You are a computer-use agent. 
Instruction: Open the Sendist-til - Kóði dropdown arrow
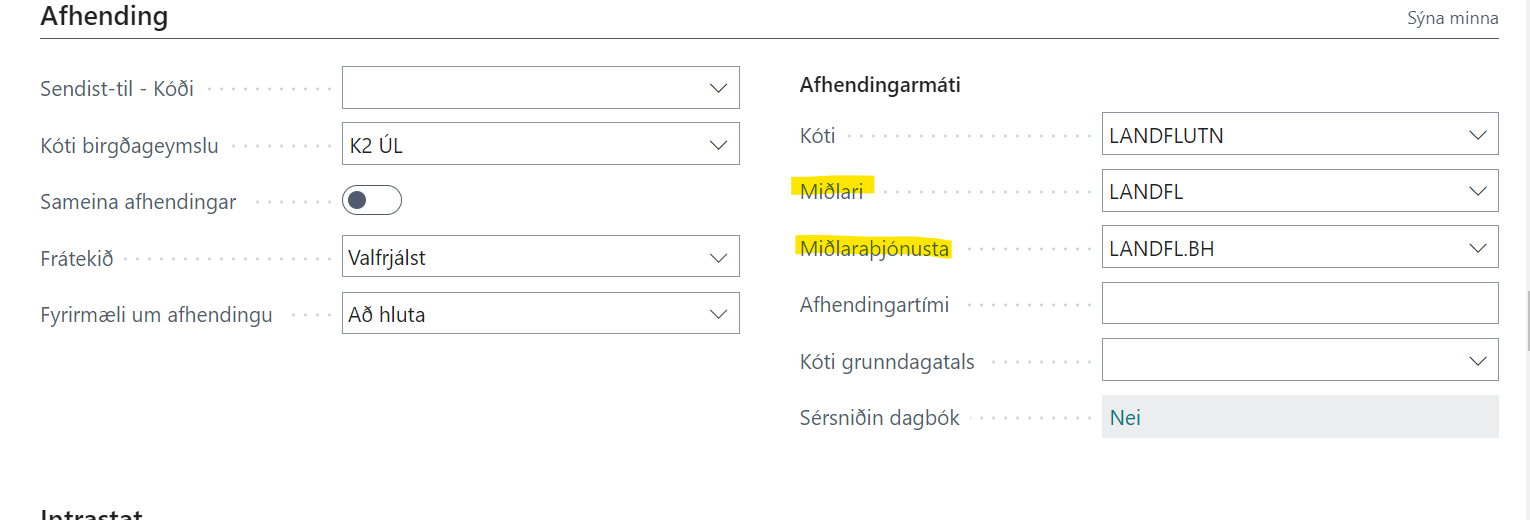718,88
